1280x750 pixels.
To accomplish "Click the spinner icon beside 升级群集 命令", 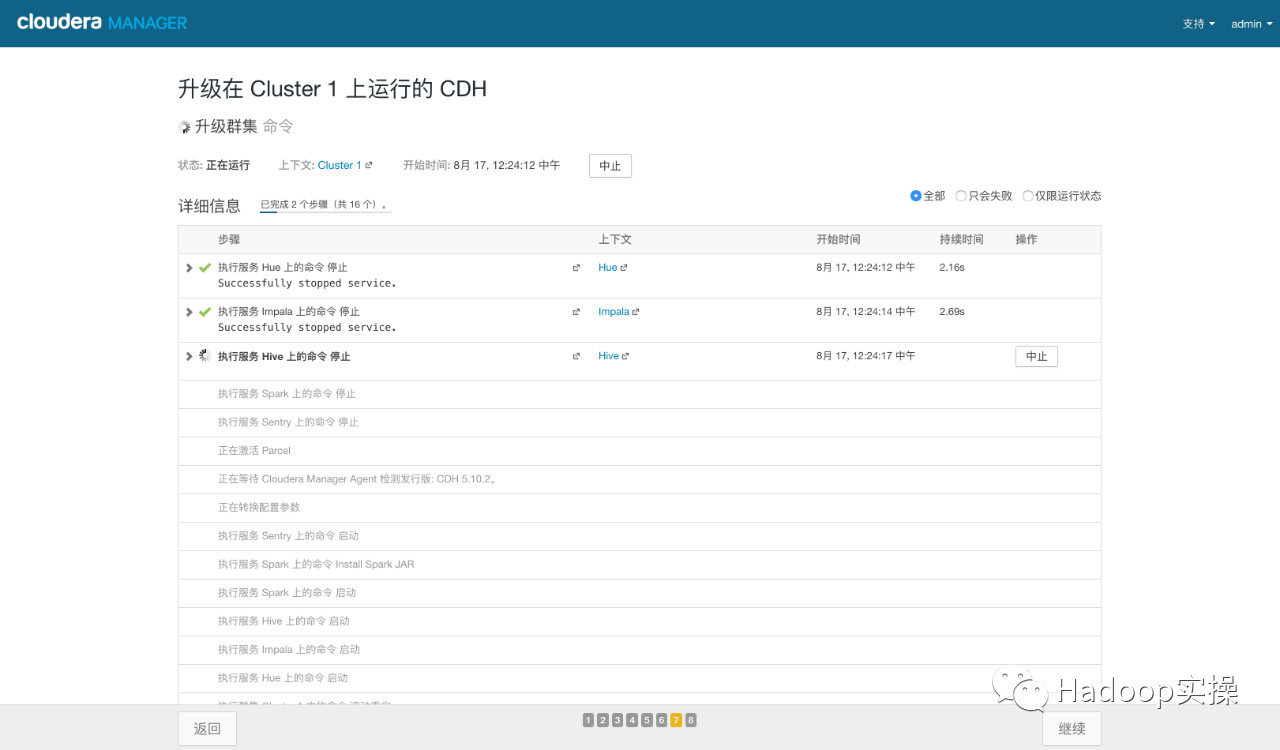I will point(184,127).
